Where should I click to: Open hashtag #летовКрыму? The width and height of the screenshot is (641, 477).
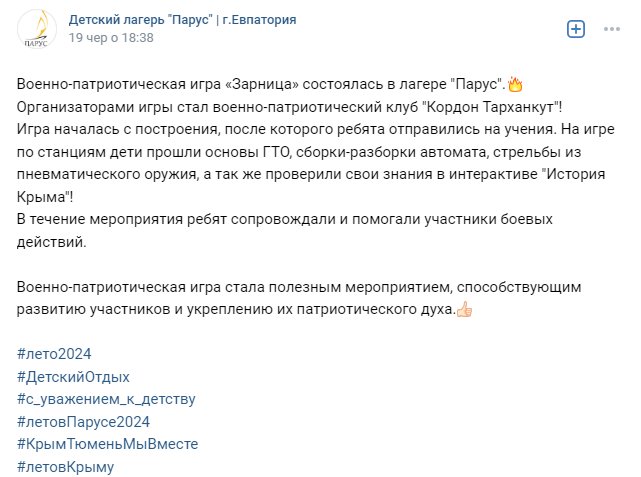[x=65, y=466]
